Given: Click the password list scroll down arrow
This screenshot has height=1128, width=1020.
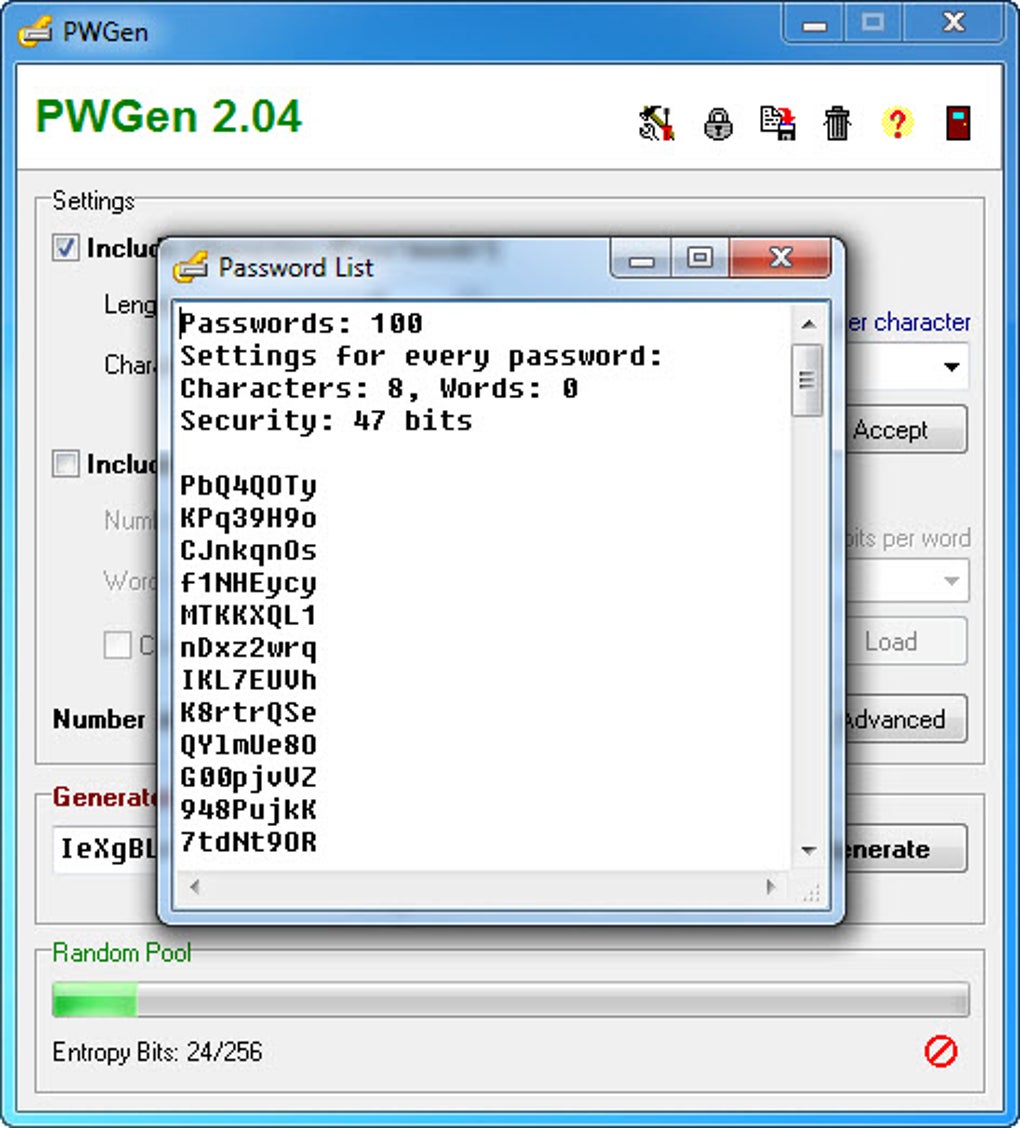Looking at the screenshot, I should coord(808,850).
